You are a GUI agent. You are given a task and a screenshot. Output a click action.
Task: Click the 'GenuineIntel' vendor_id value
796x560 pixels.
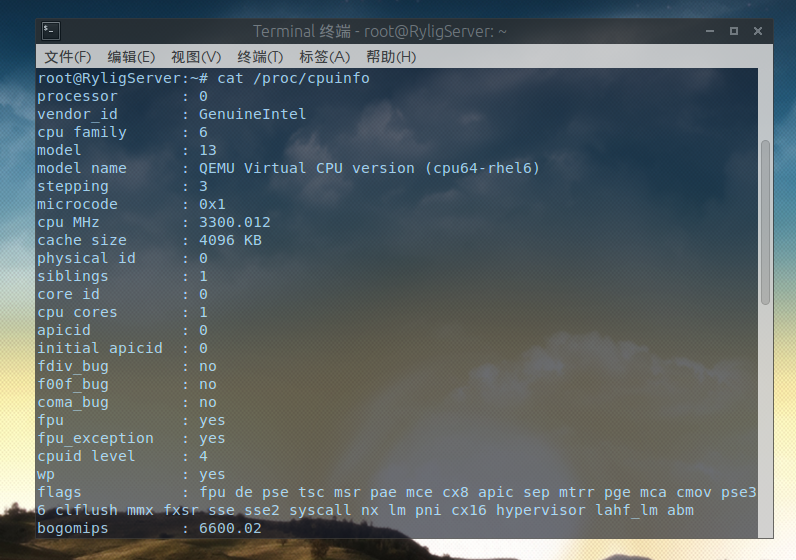(252, 114)
